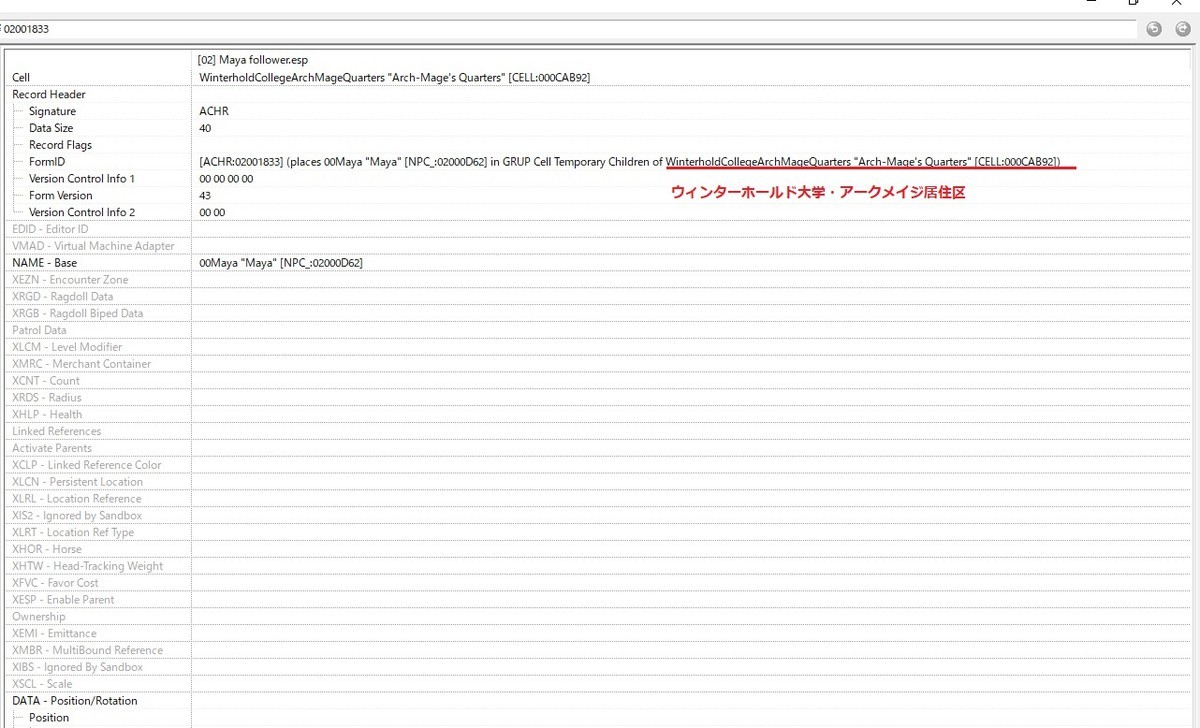The height and width of the screenshot is (728, 1200).
Task: Click the navigate back arrow icon
Action: click(1154, 29)
